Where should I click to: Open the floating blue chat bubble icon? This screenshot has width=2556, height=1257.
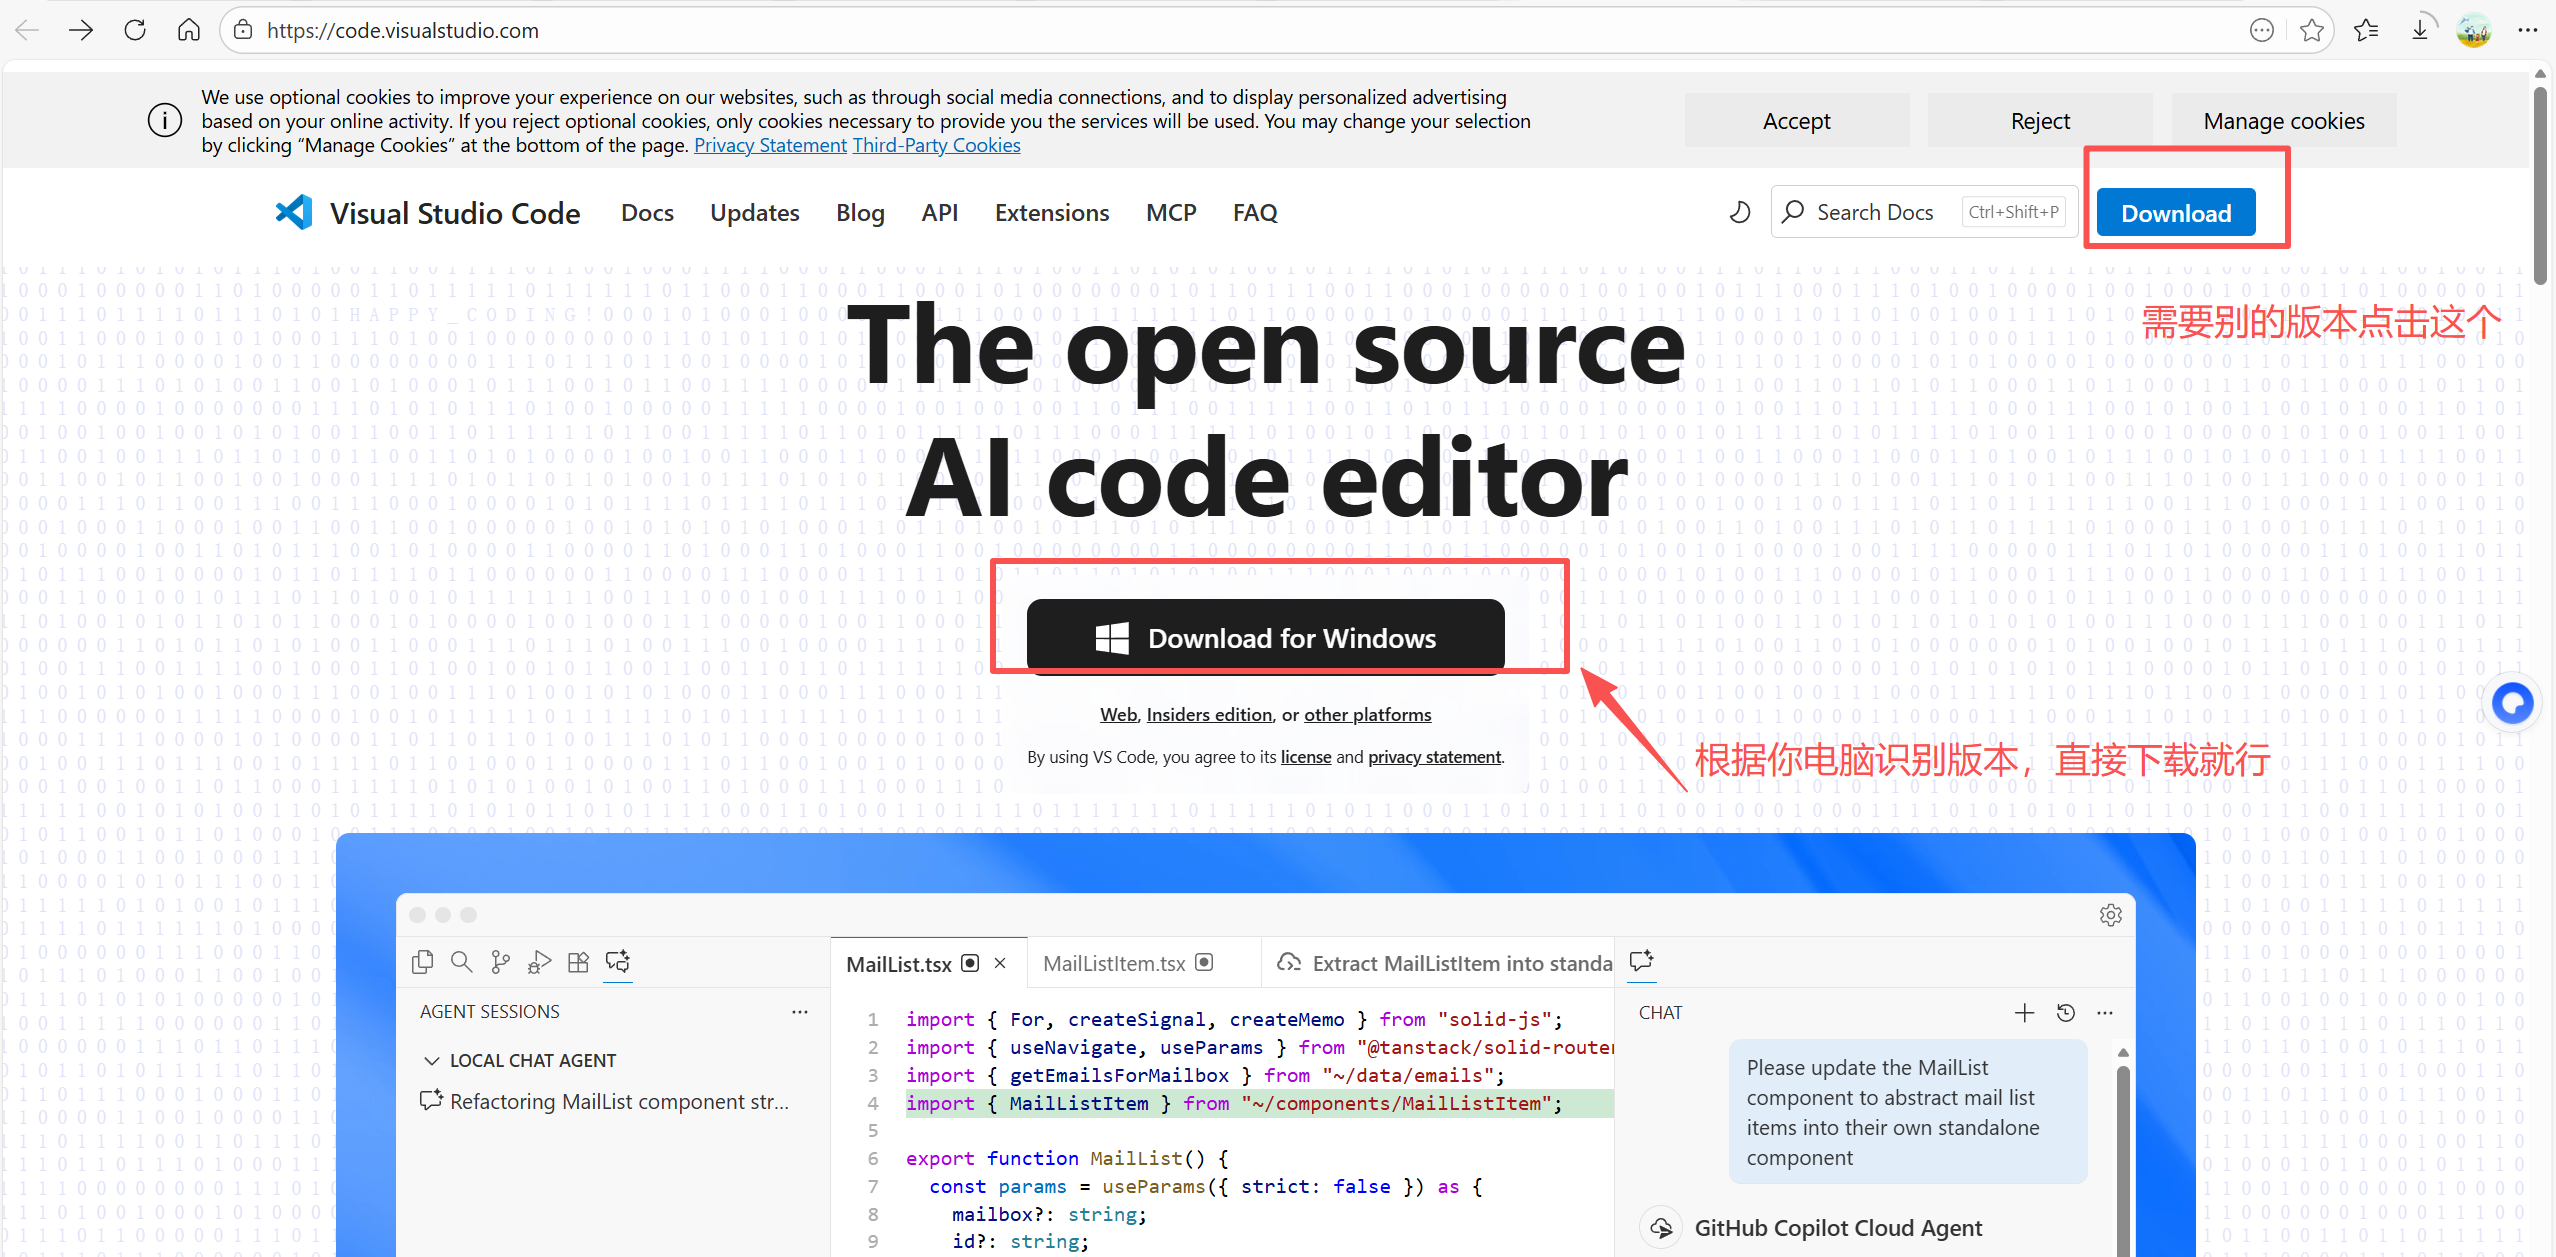tap(2512, 702)
